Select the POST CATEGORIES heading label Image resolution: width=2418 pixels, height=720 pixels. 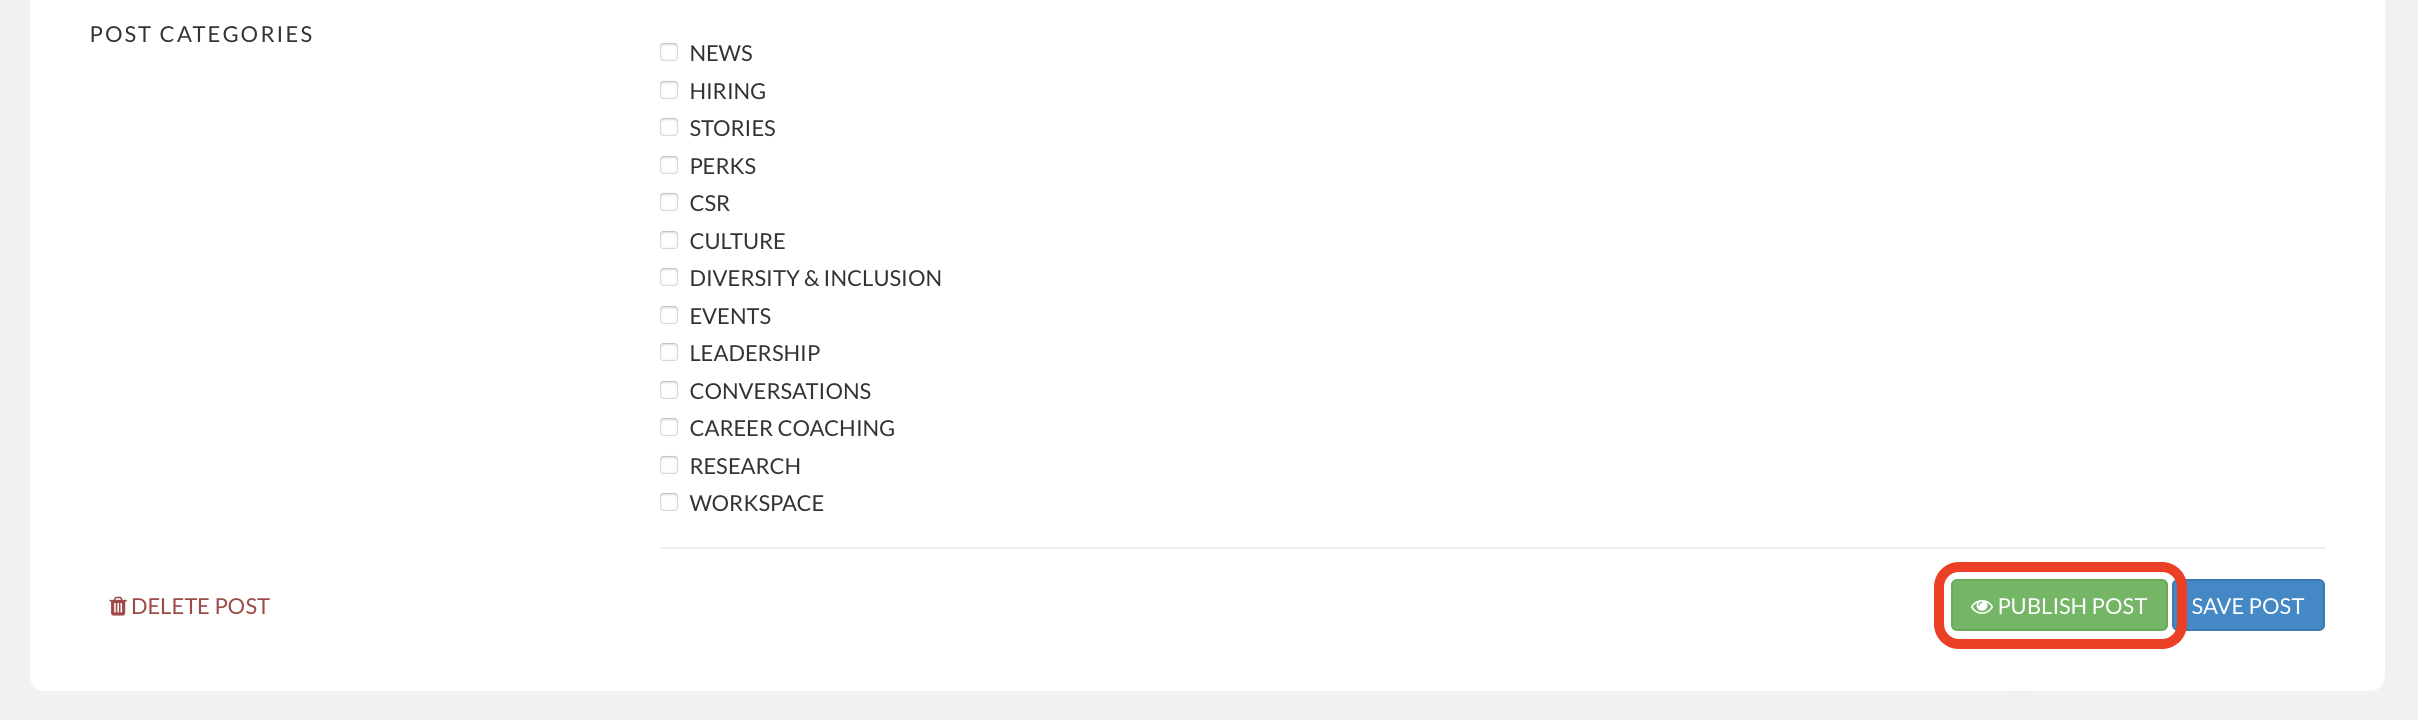(x=201, y=33)
